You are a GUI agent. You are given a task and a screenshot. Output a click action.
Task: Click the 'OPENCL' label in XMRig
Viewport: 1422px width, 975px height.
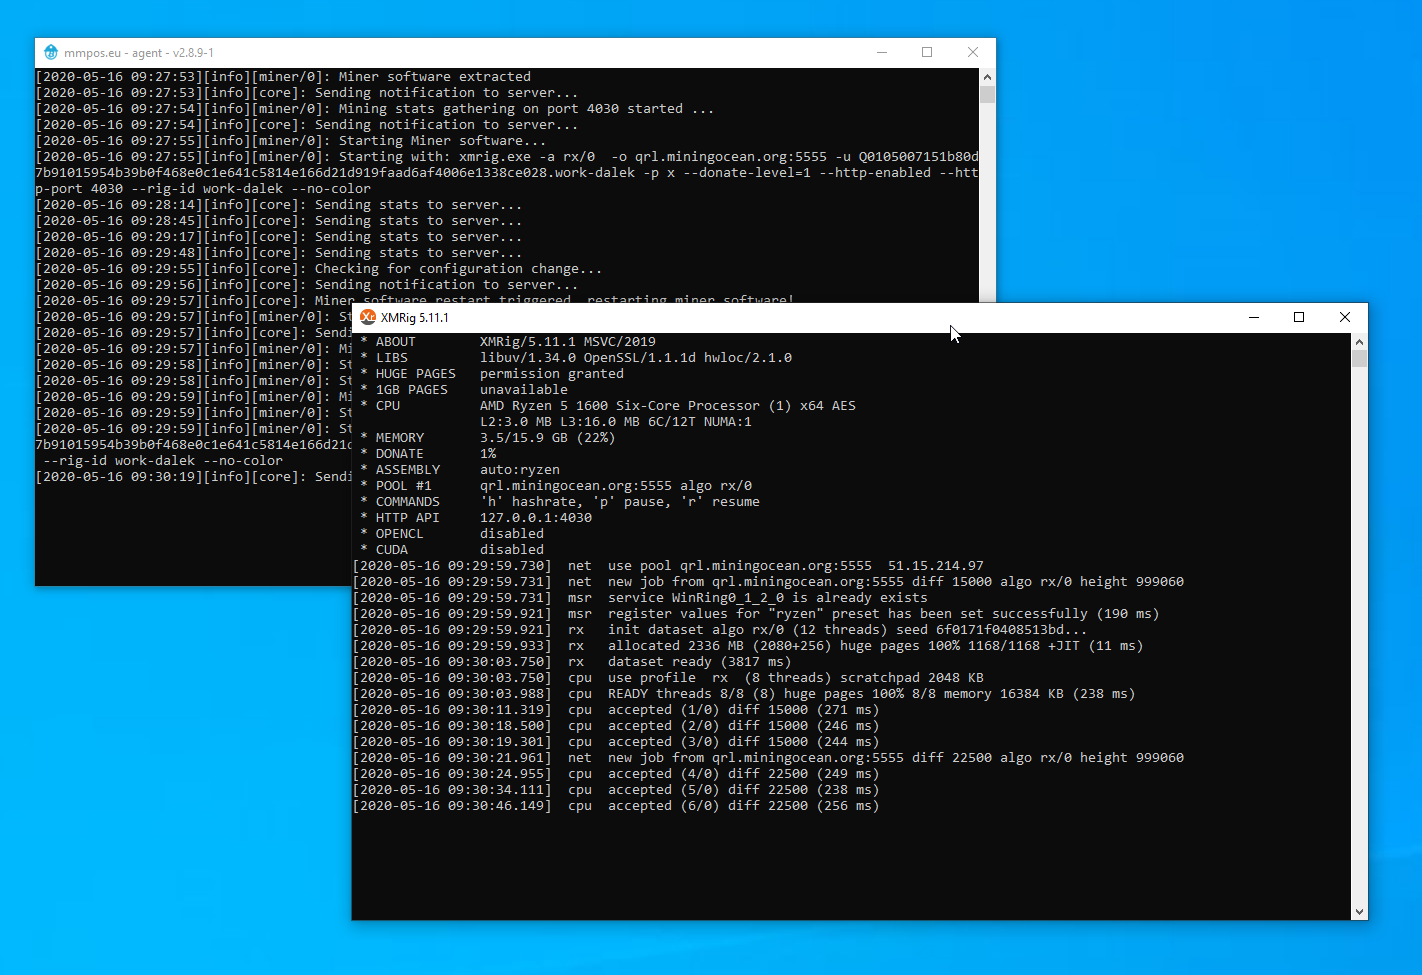(x=399, y=533)
